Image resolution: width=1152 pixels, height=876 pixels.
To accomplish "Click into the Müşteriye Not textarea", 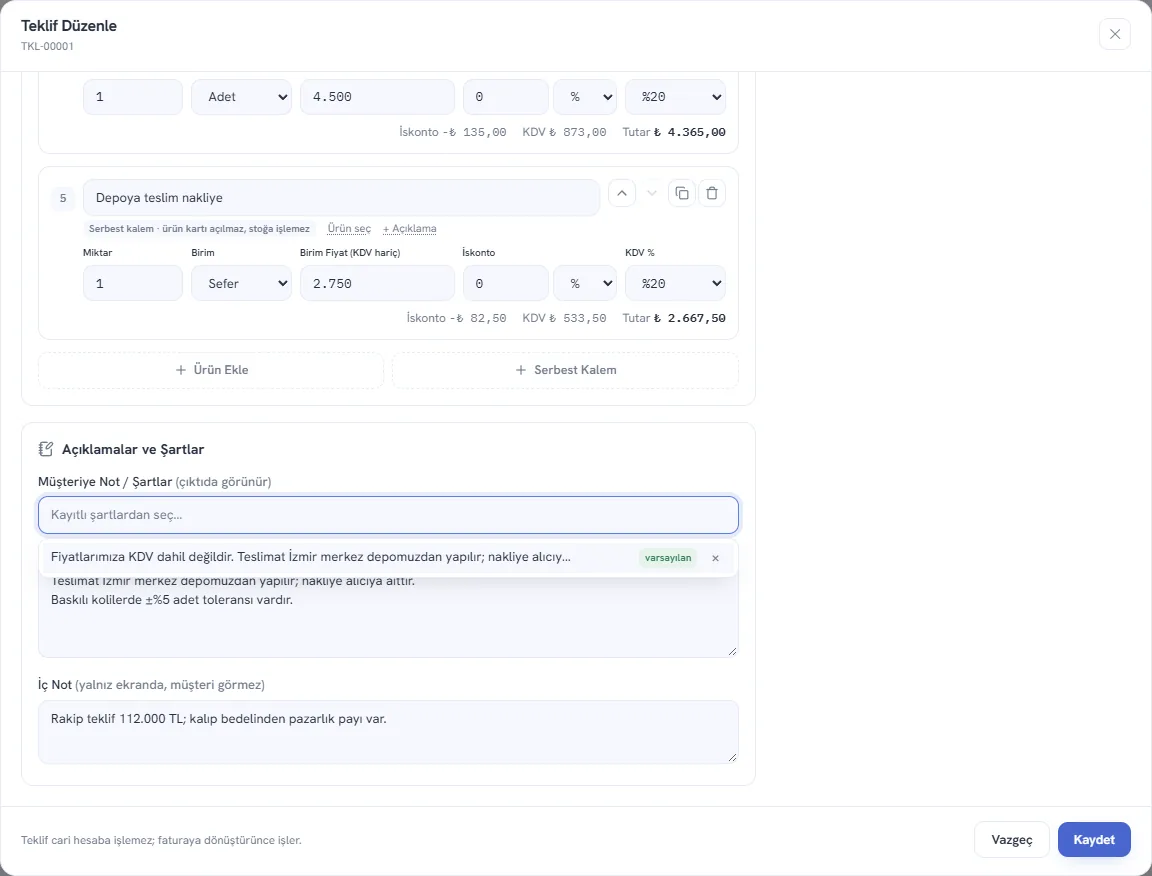I will pyautogui.click(x=389, y=617).
